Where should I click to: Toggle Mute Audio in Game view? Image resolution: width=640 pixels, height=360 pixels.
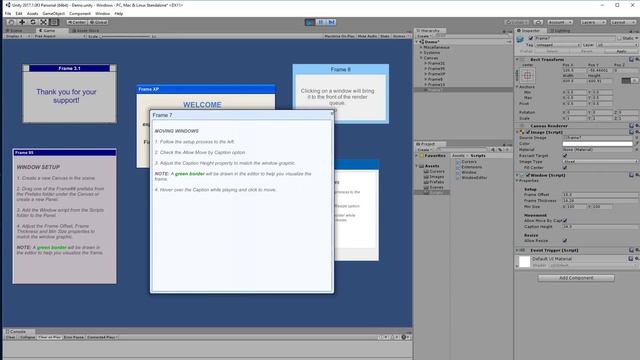point(367,36)
